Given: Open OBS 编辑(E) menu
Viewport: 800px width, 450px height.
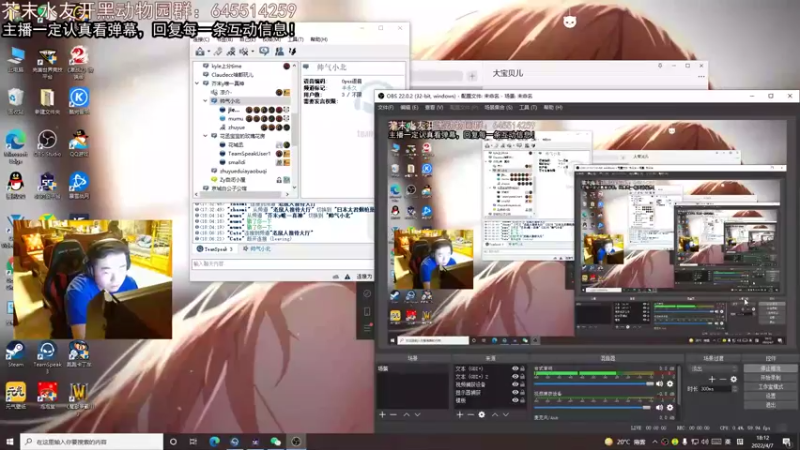Looking at the screenshot, I should pyautogui.click(x=409, y=108).
